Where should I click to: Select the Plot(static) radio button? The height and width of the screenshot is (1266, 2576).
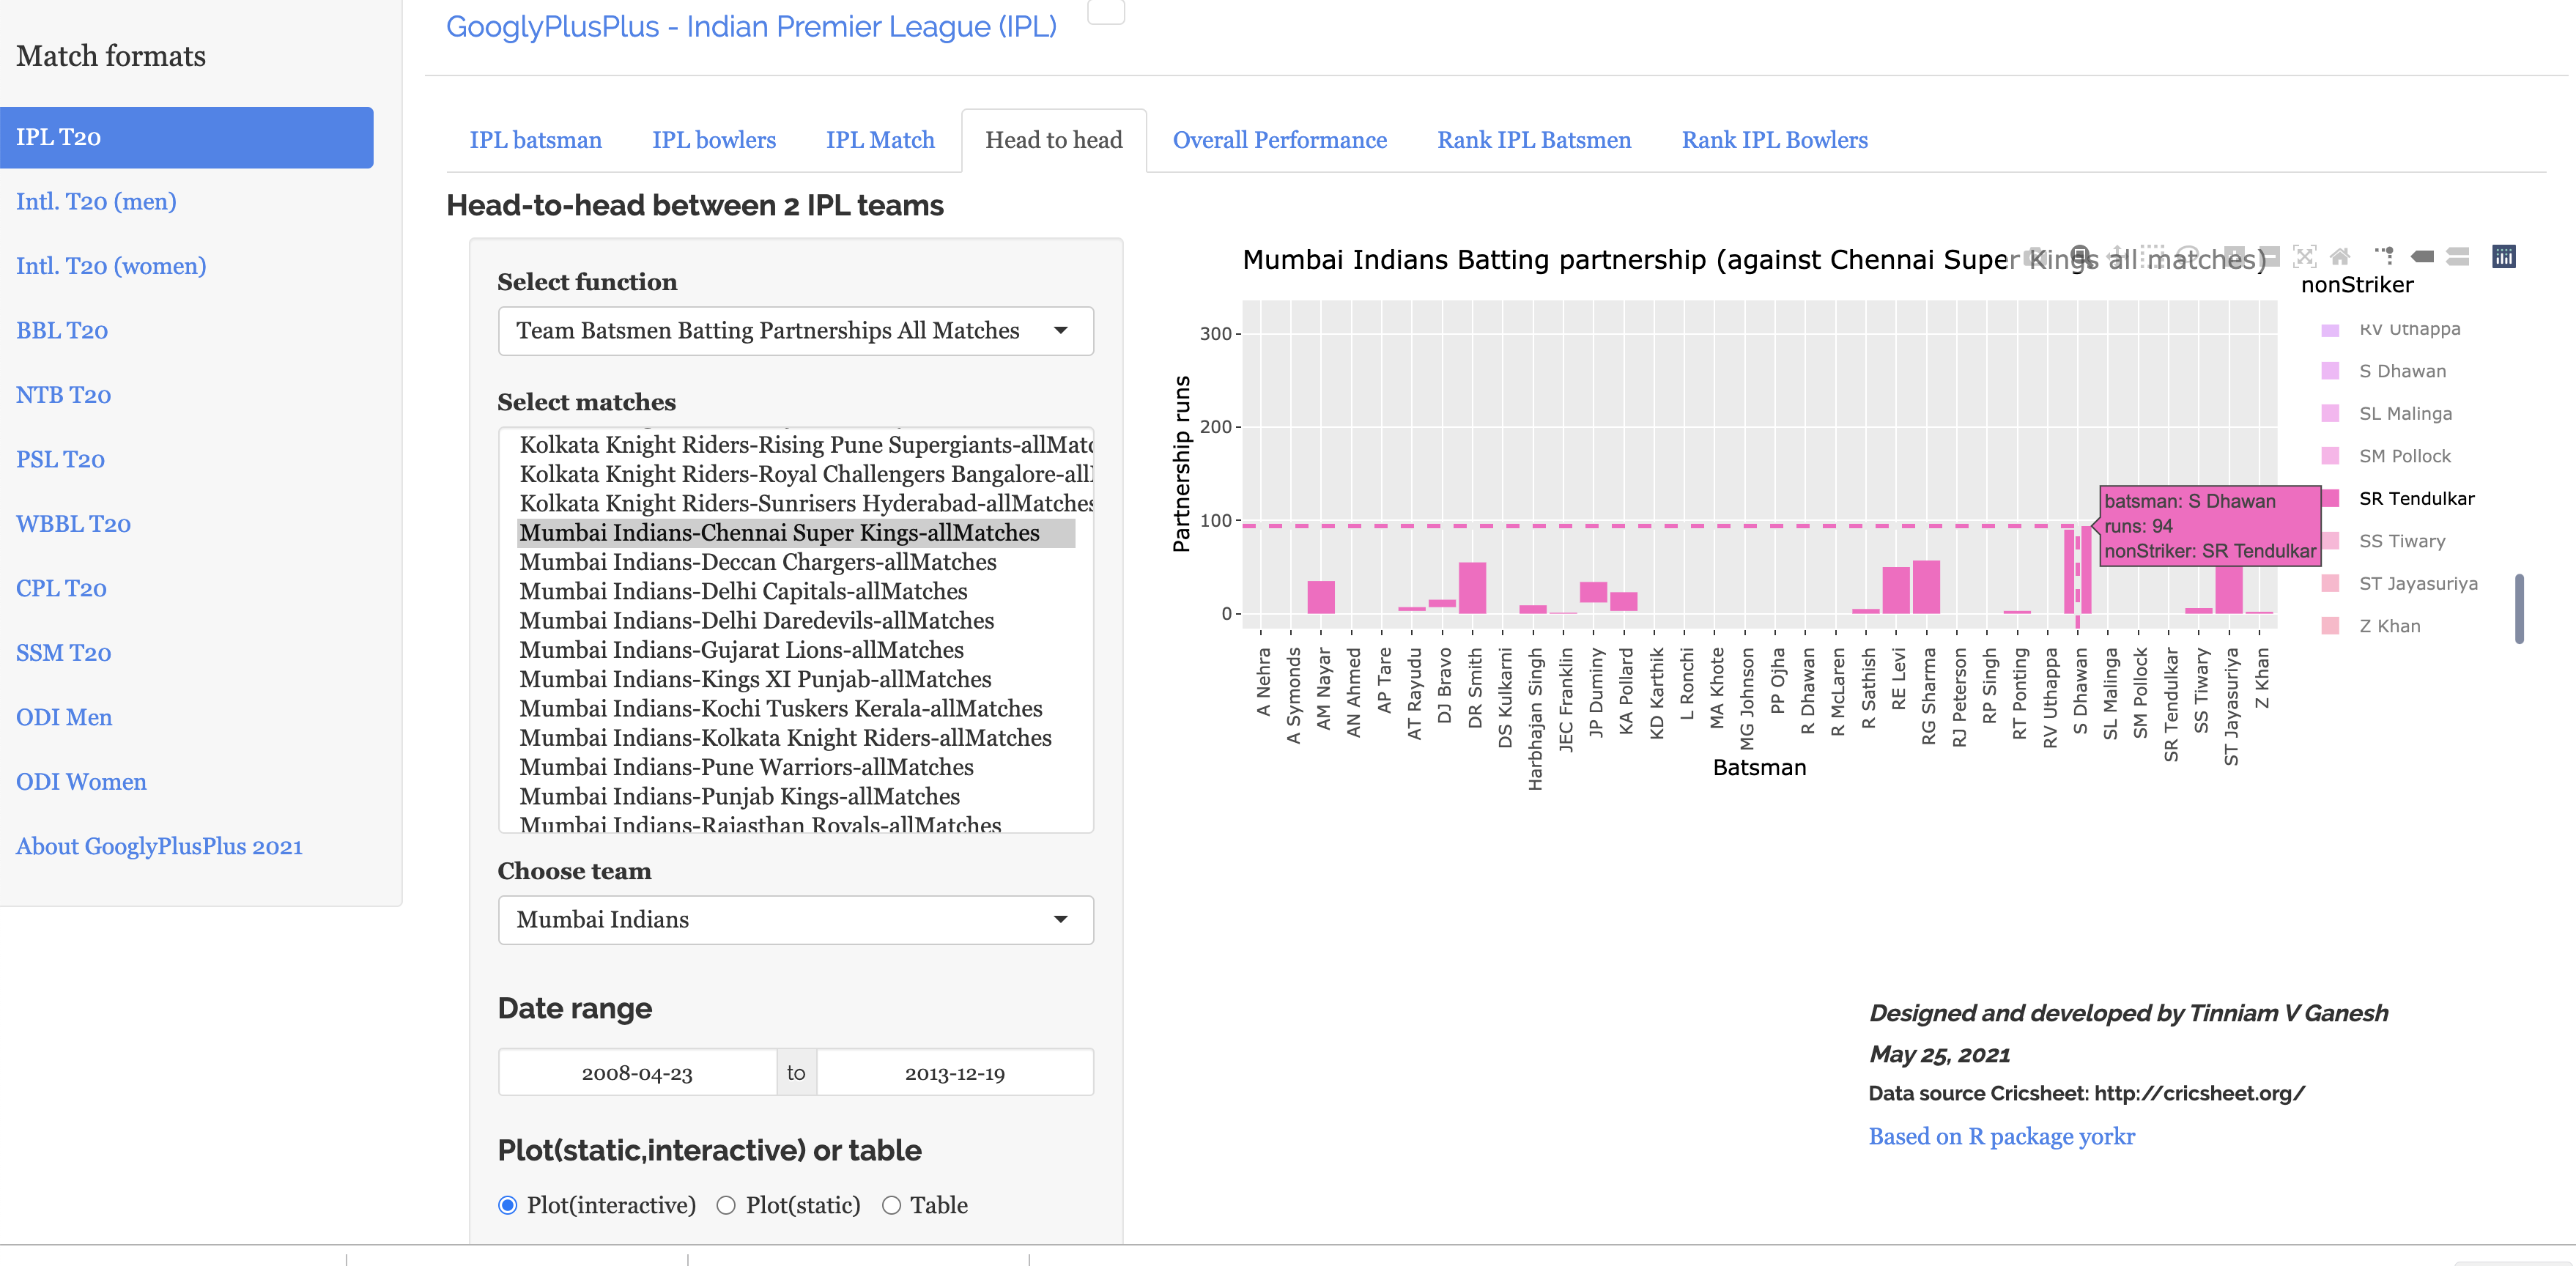[x=726, y=1205]
